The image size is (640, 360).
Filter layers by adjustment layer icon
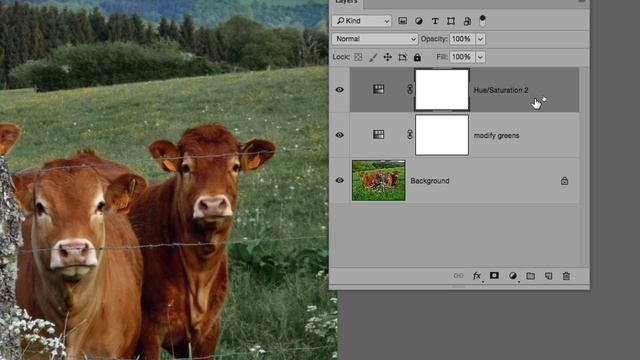[419, 21]
